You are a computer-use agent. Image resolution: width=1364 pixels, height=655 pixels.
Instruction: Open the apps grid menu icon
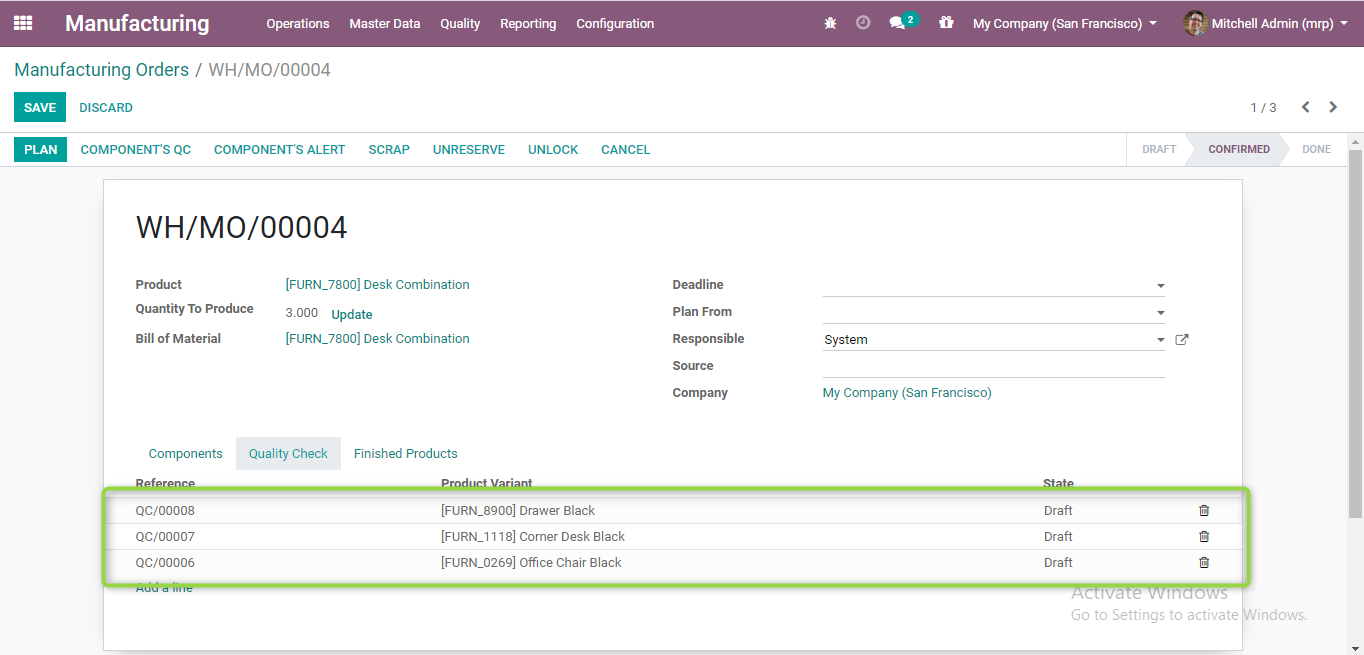(x=23, y=23)
